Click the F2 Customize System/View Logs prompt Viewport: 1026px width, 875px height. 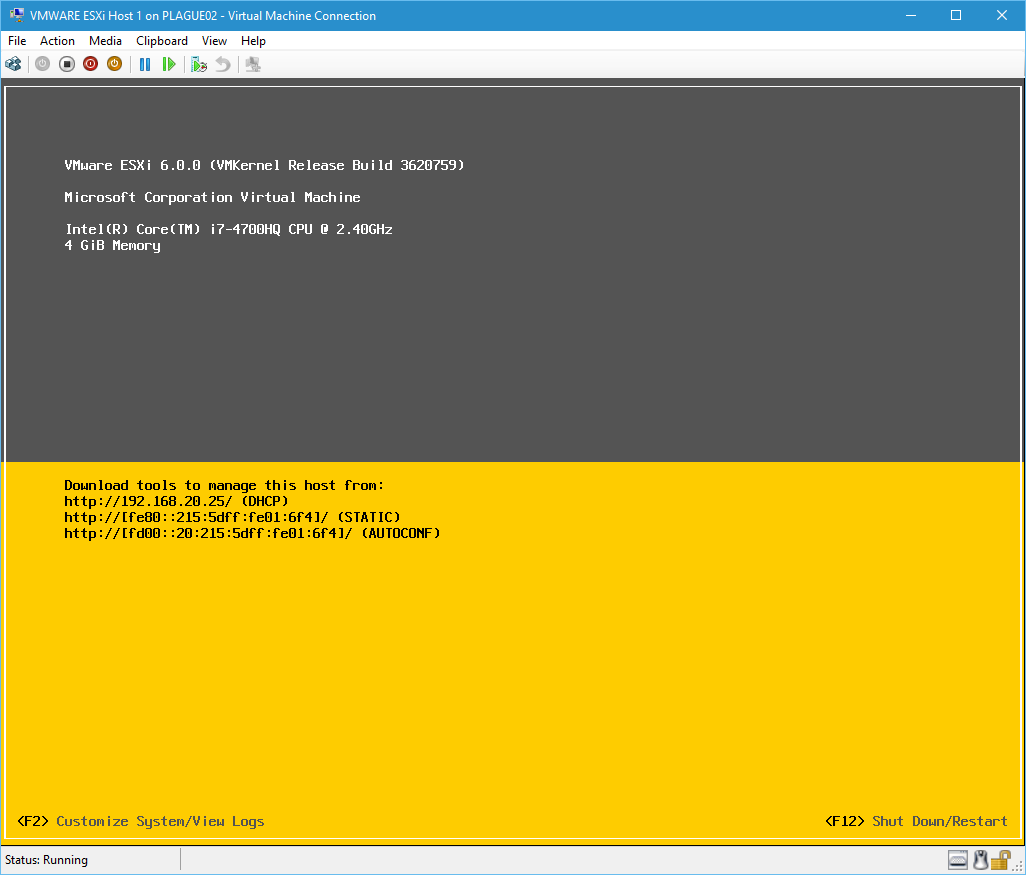[x=141, y=821]
